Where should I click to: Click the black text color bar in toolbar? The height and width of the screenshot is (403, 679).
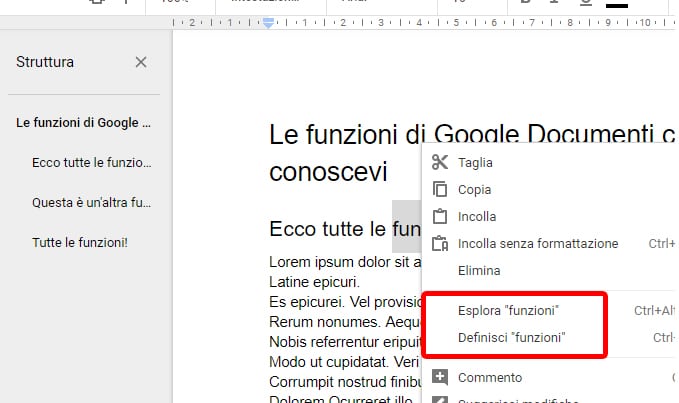[617, 5]
